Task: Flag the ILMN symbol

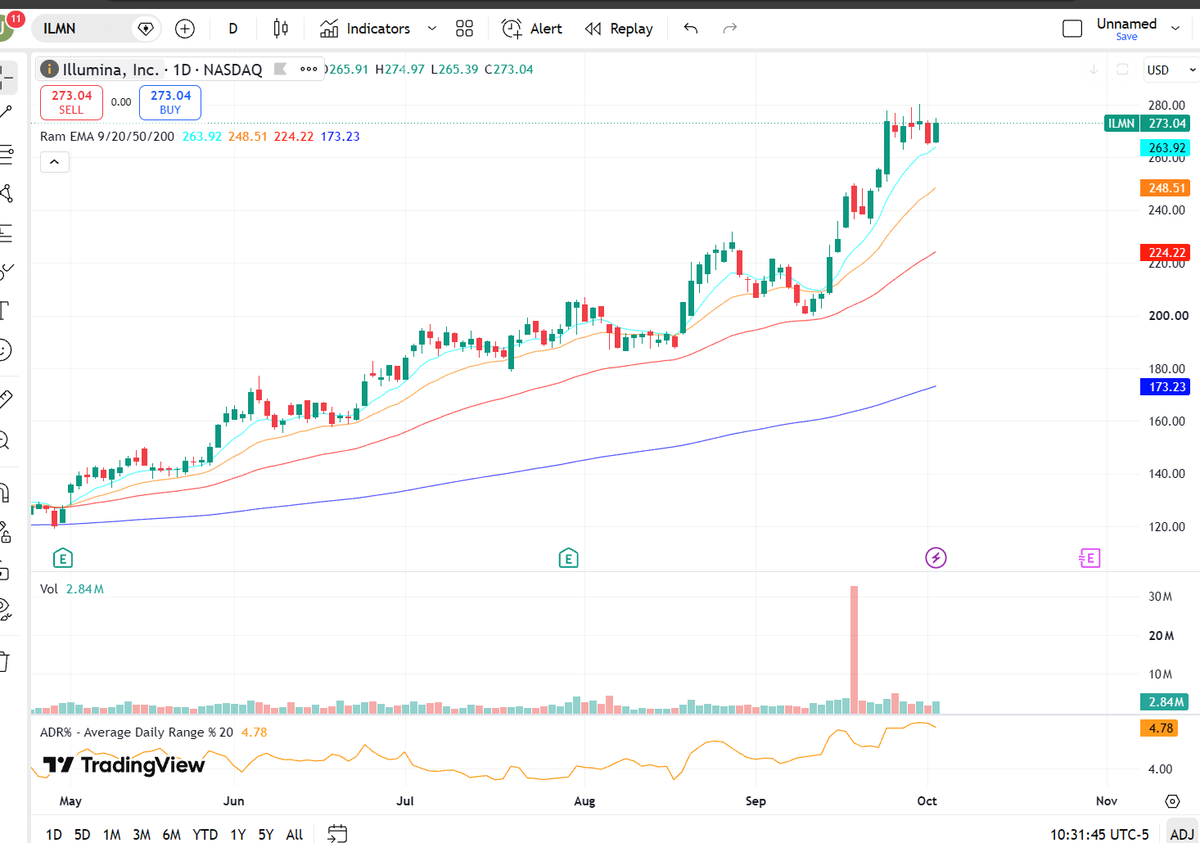Action: 281,70
